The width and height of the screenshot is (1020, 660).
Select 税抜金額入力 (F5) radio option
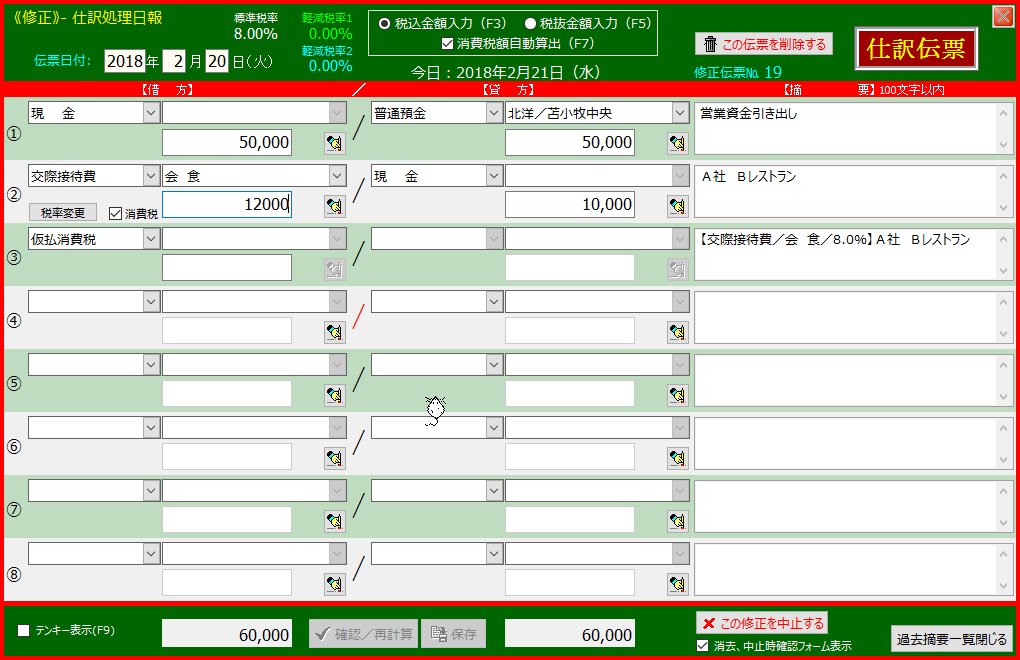530,23
